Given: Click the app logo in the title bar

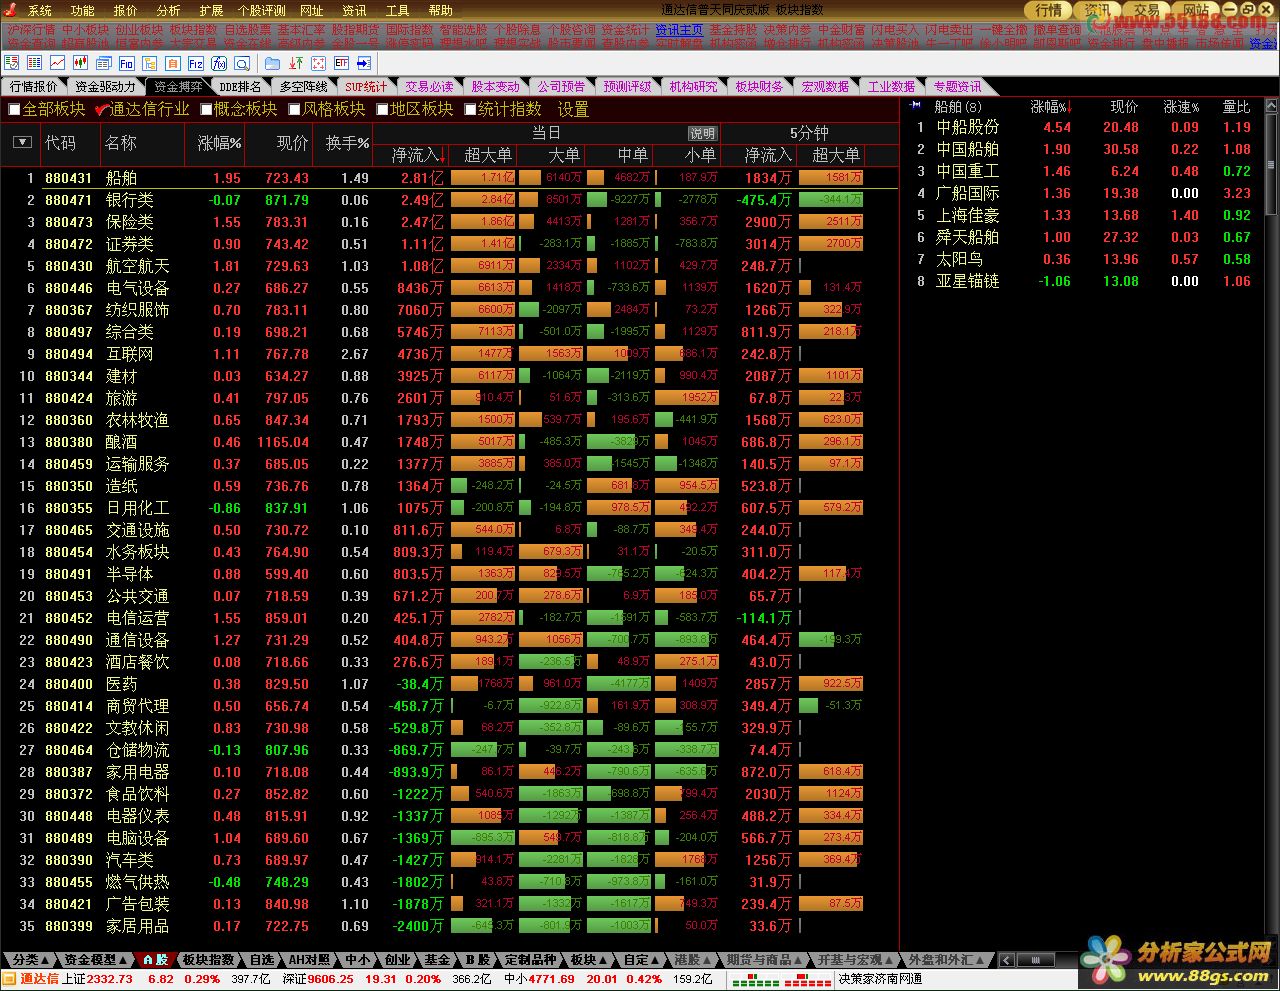Looking at the screenshot, I should [x=12, y=10].
